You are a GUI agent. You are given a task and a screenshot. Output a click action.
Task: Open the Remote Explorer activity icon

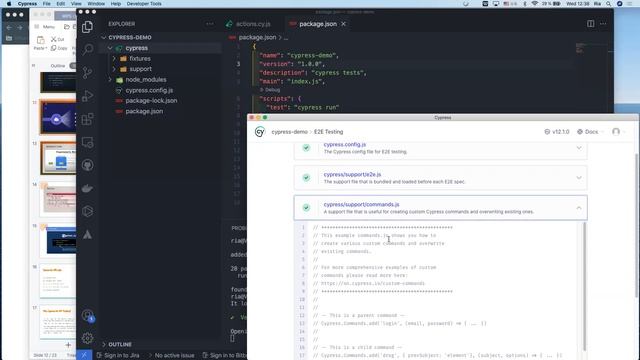click(87, 142)
